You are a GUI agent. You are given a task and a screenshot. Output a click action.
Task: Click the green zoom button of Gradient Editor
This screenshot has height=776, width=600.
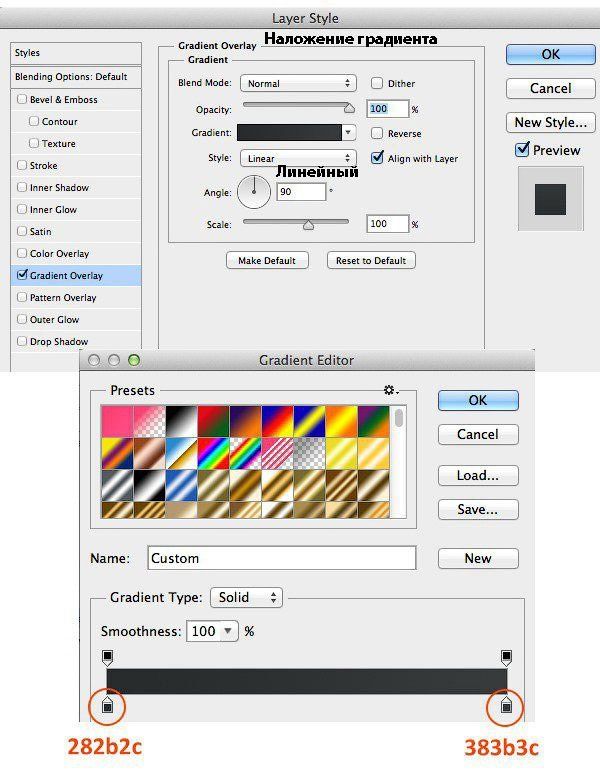134,360
